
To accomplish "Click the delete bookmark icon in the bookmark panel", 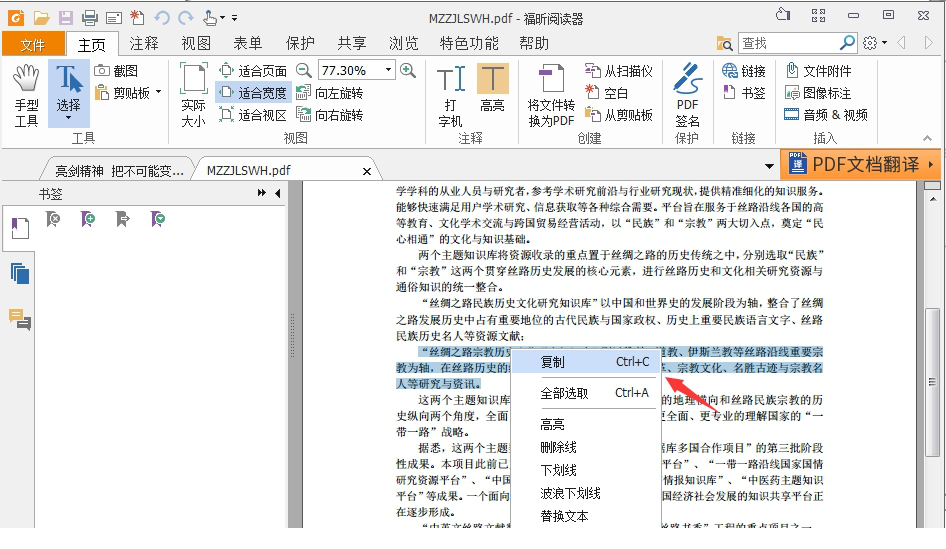I will 54,219.
